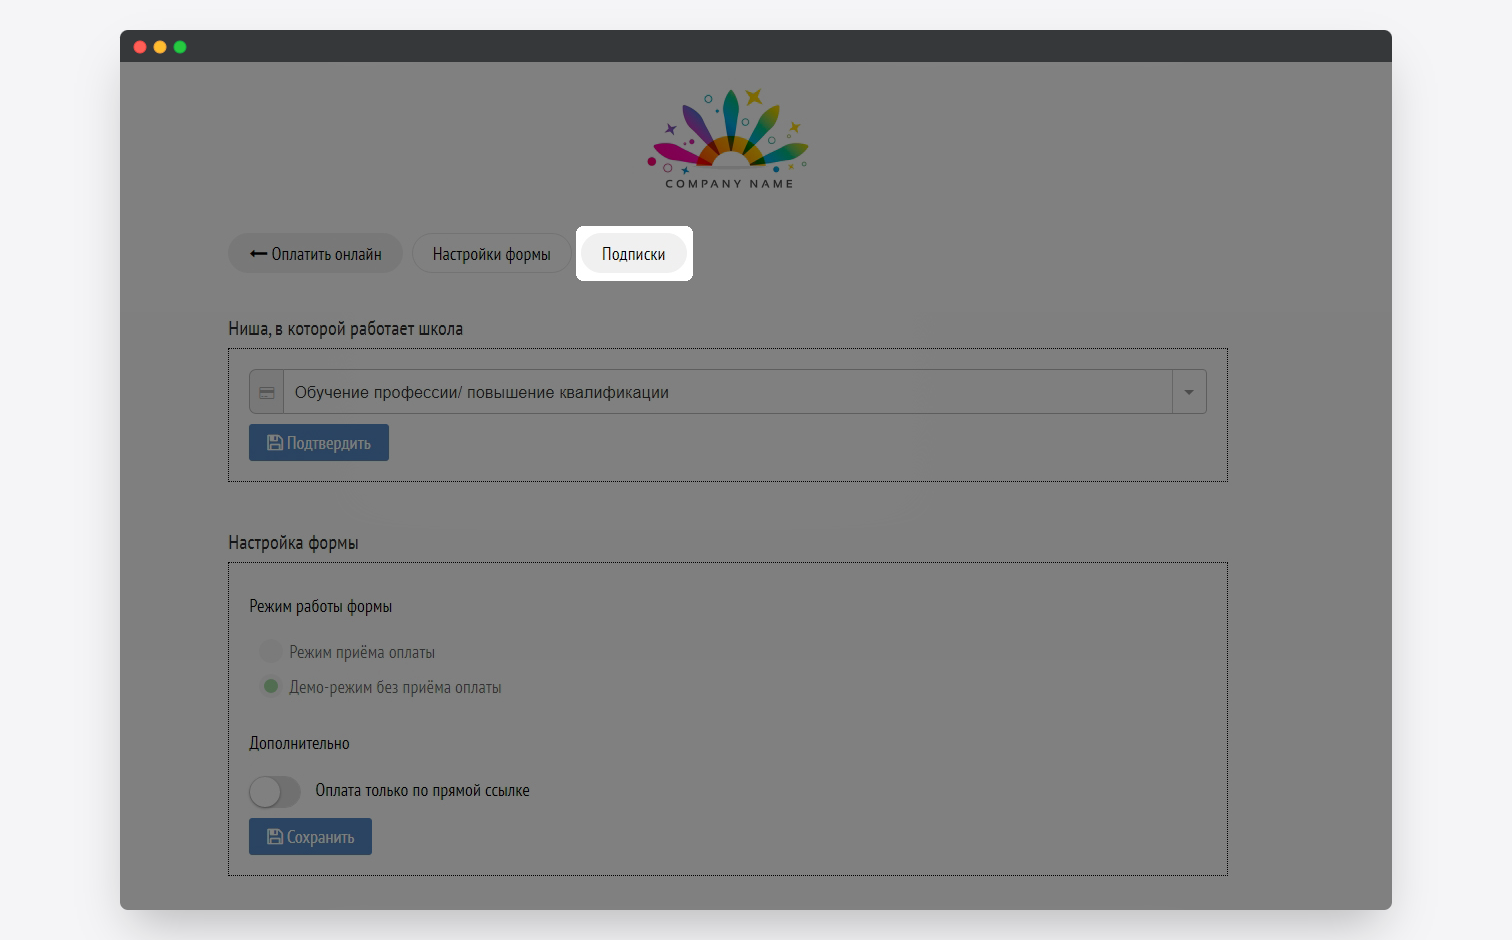Maximize the window using the green button
The height and width of the screenshot is (940, 1512).
(180, 47)
